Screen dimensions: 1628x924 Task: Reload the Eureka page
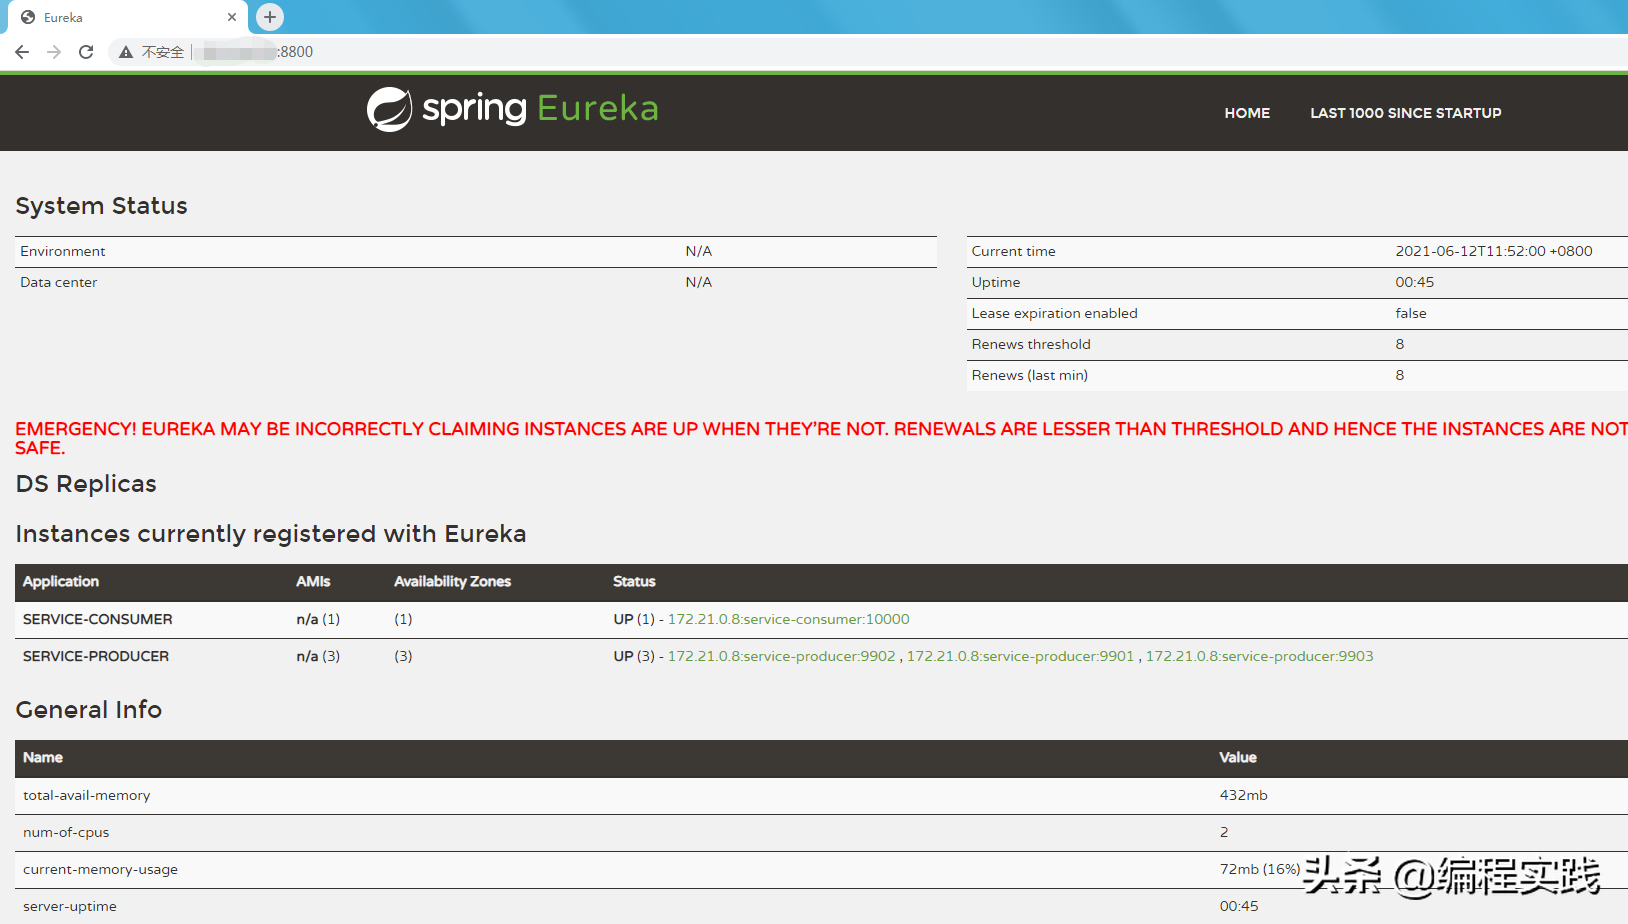(x=86, y=52)
